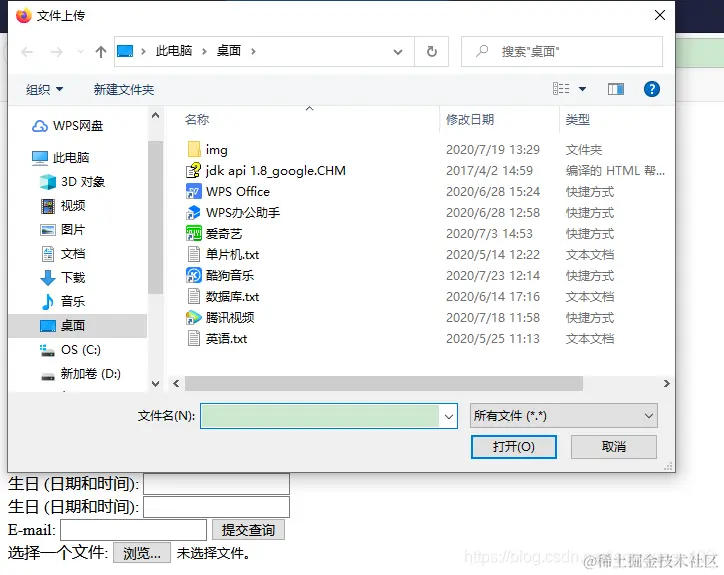The width and height of the screenshot is (724, 575).
Task: Select the jdk api CHM file icon
Action: point(193,170)
